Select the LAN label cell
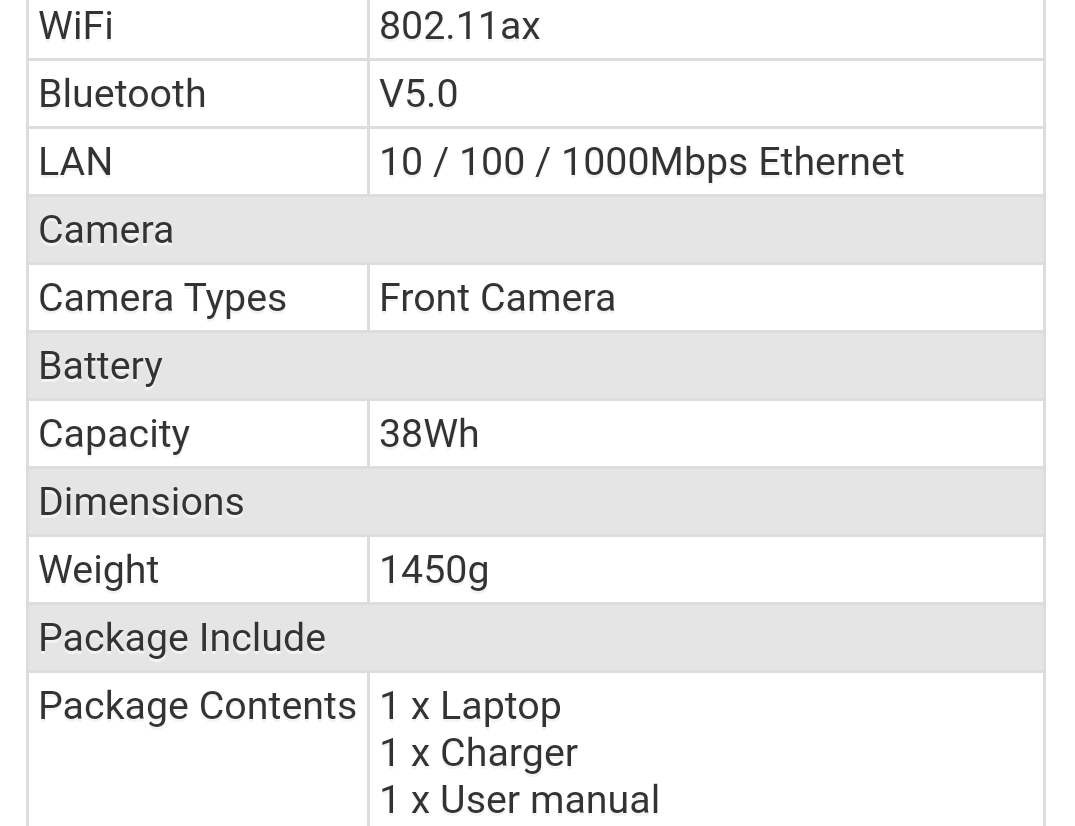Screen dimensions: 1075x826 click(x=198, y=162)
